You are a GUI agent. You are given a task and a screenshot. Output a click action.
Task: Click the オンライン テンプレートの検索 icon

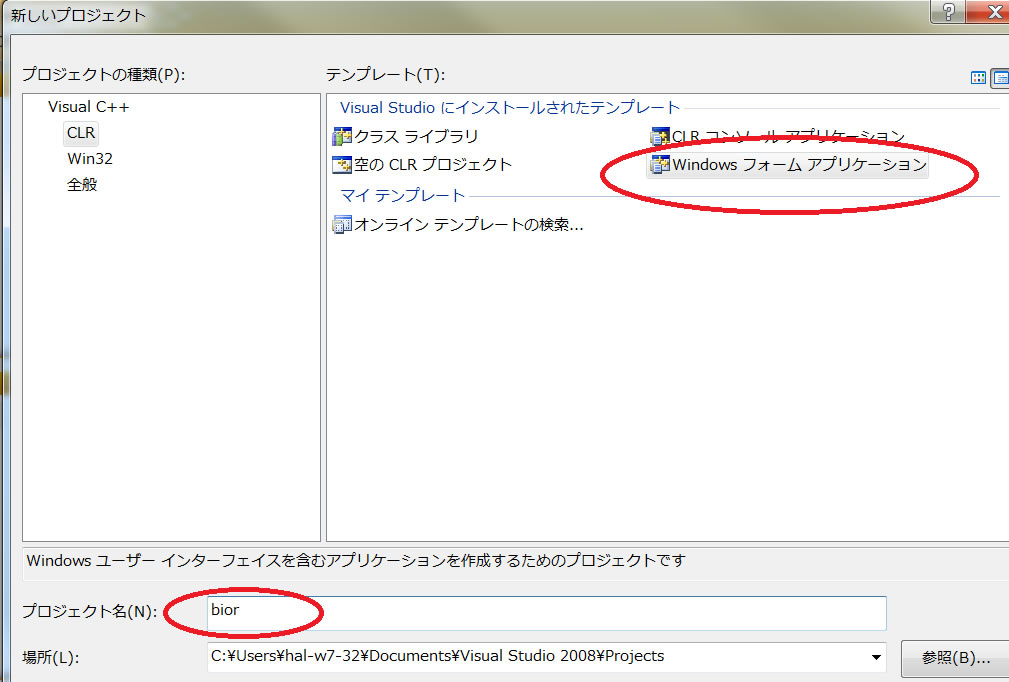342,225
